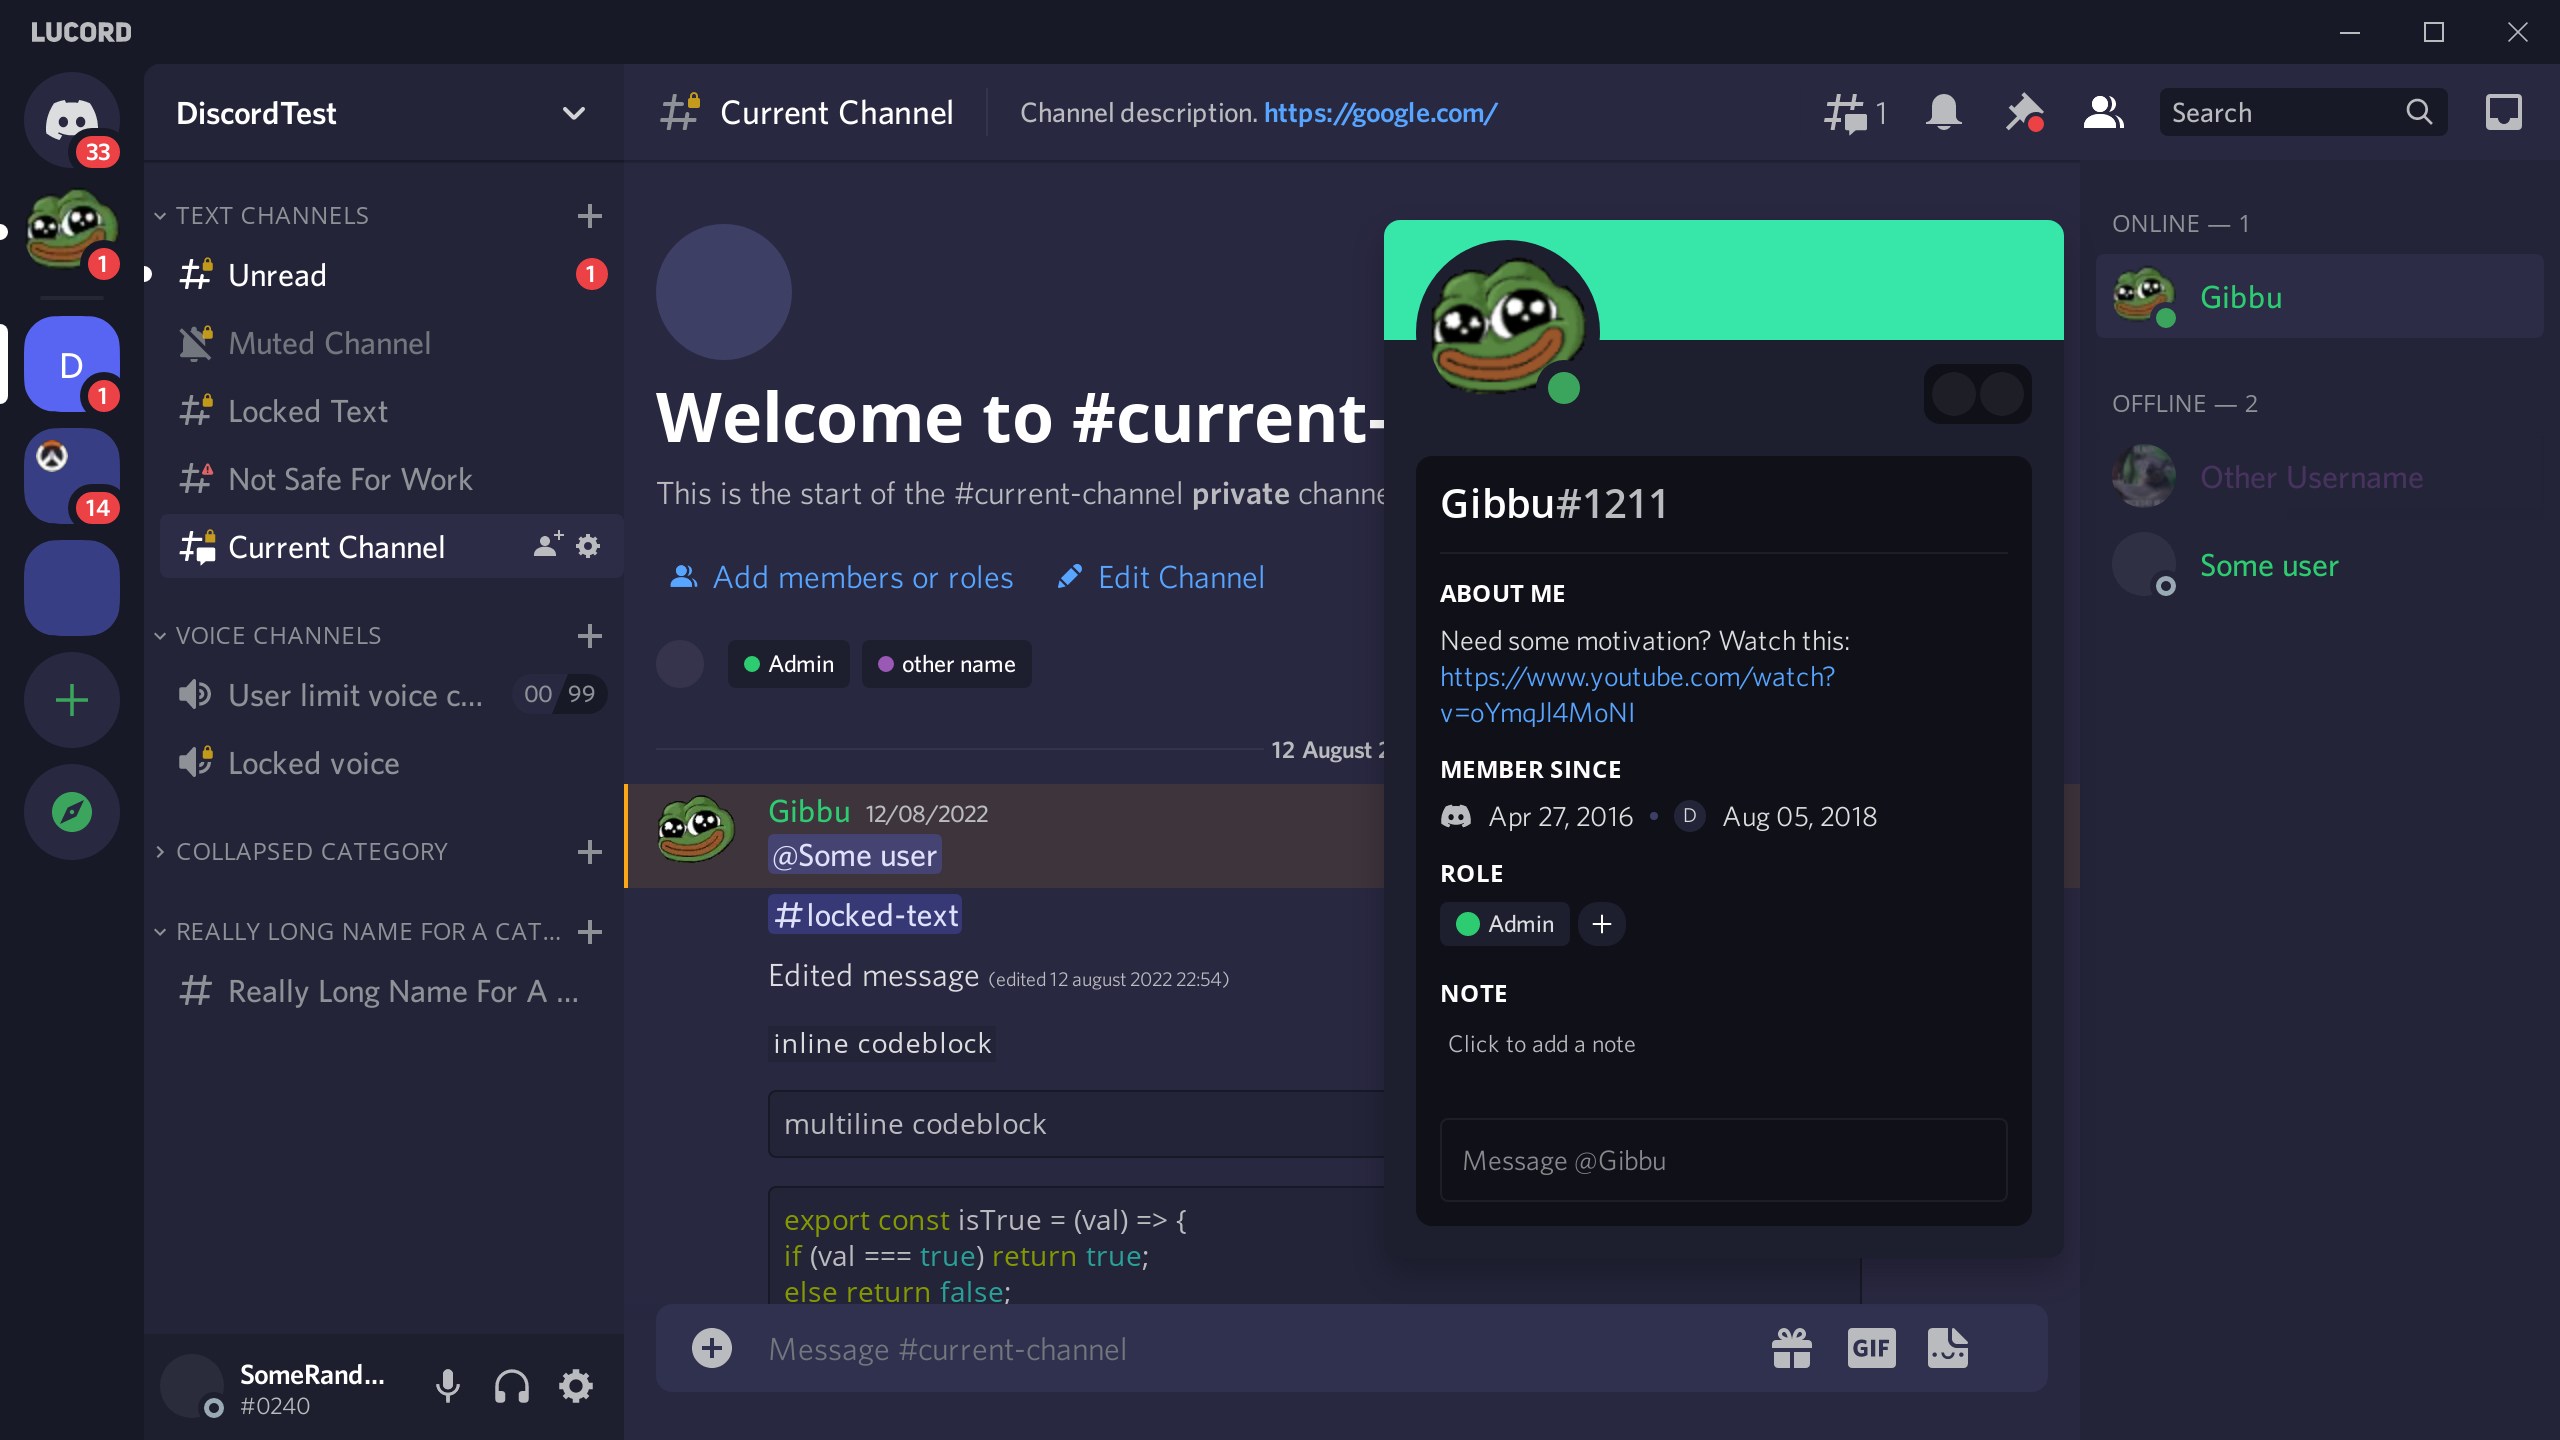Screen dimensions: 2560x1440
Task: Open the inbox icon in header
Action: coord(2503,113)
